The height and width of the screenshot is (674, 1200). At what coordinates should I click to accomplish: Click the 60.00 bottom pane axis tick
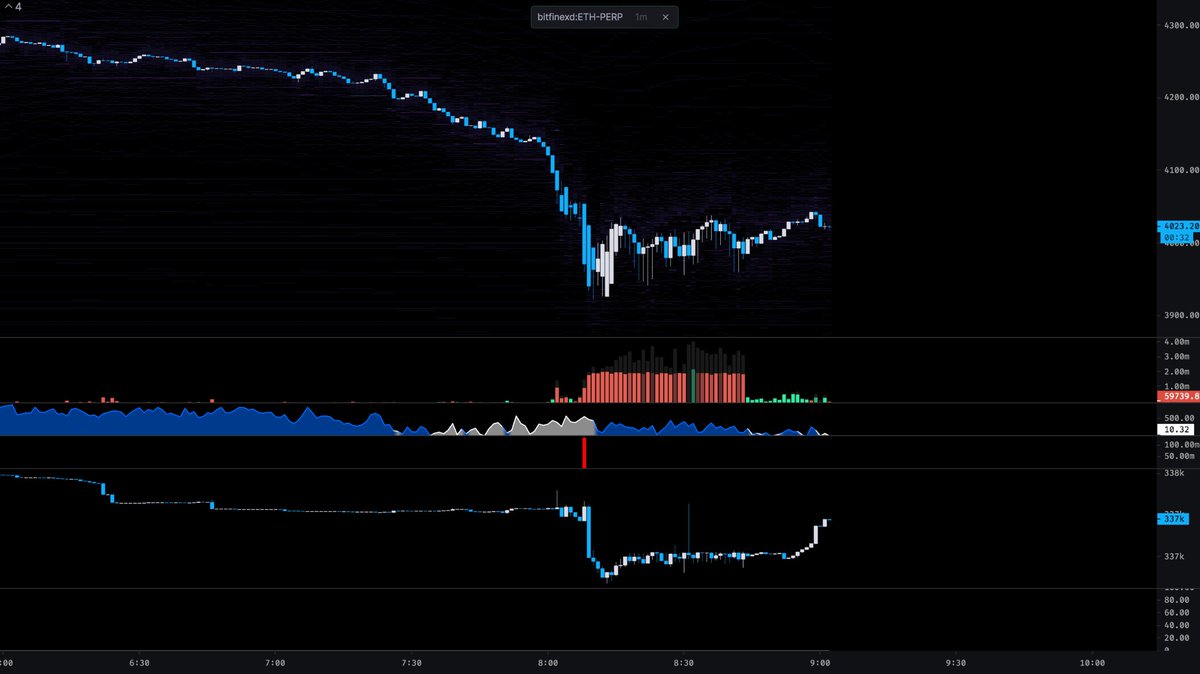1177,613
